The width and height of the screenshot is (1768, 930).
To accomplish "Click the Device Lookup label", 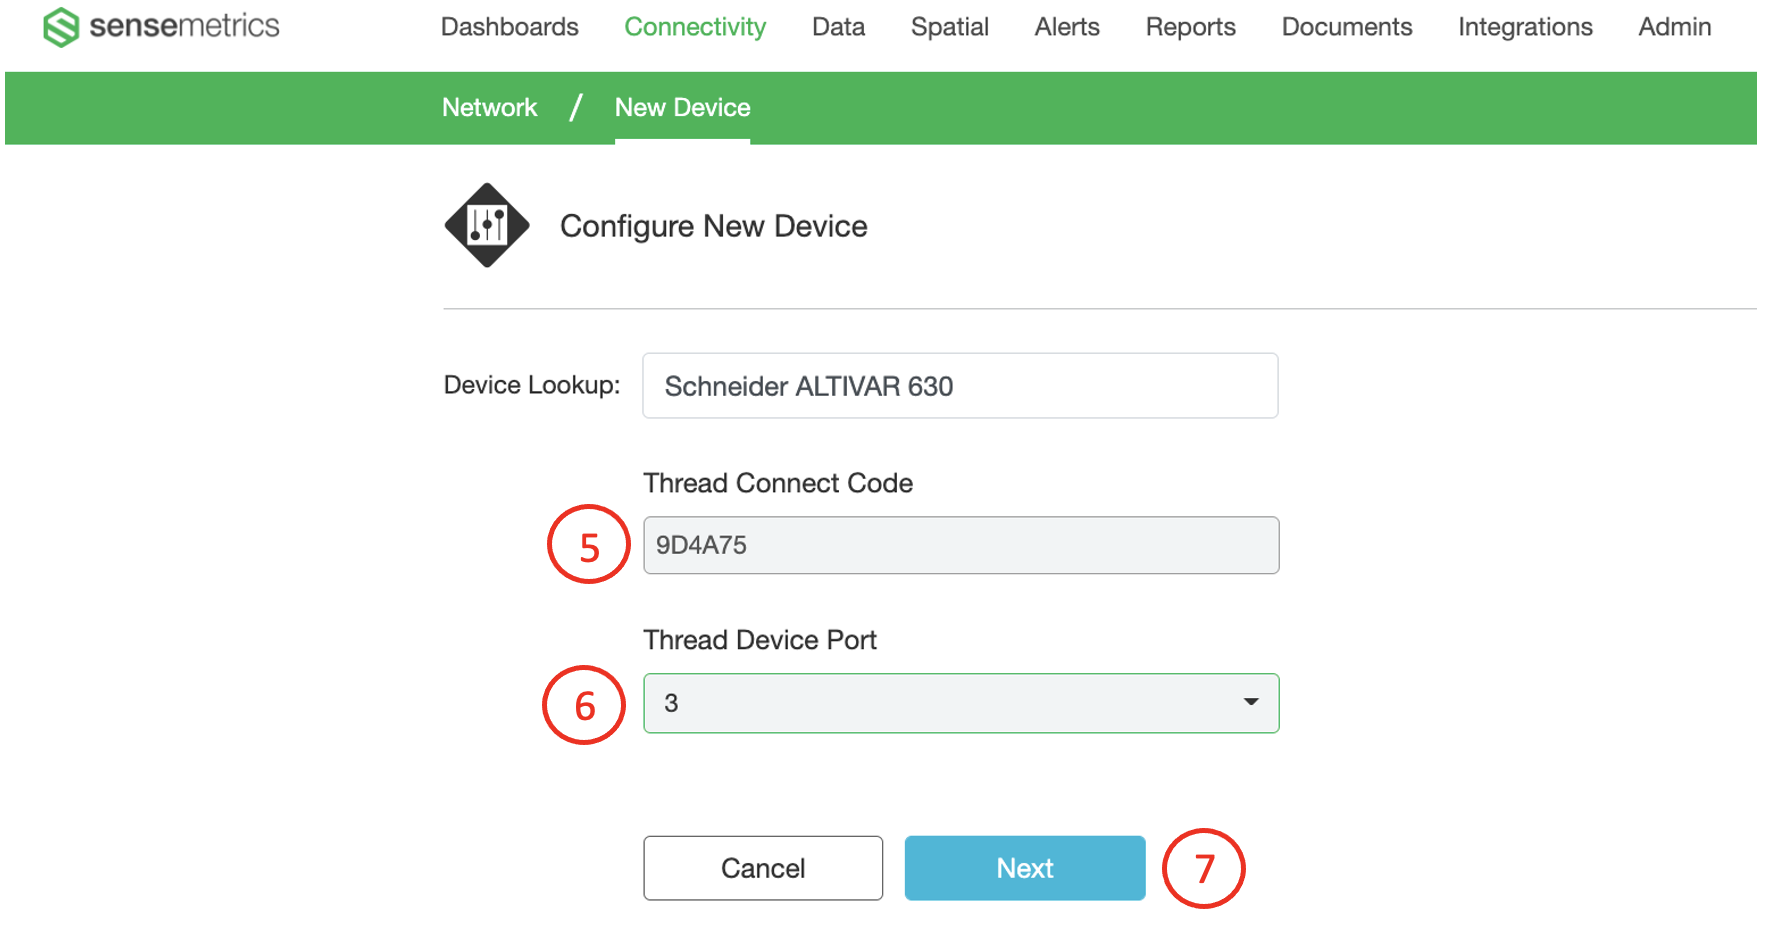I will point(532,385).
